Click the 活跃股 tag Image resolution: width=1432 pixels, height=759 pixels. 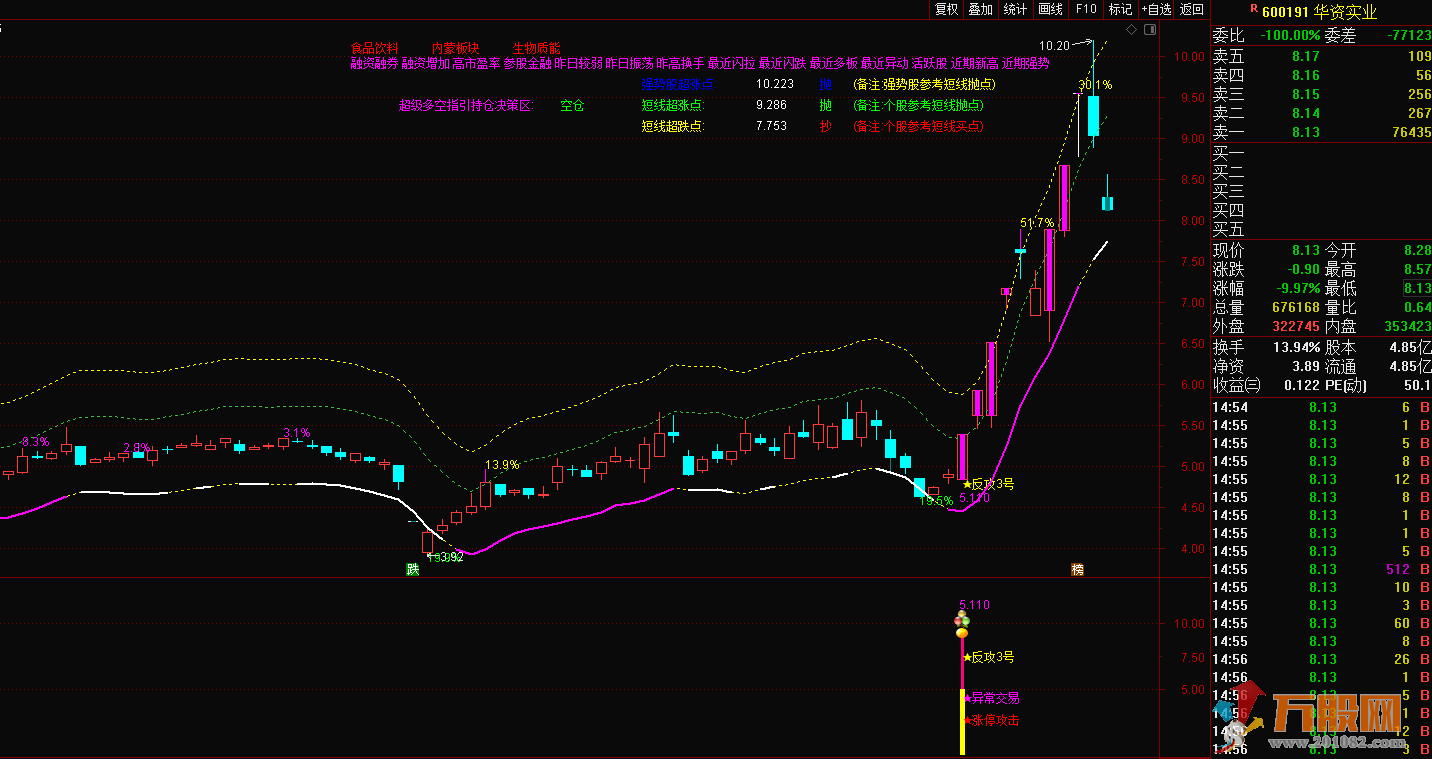click(x=927, y=64)
